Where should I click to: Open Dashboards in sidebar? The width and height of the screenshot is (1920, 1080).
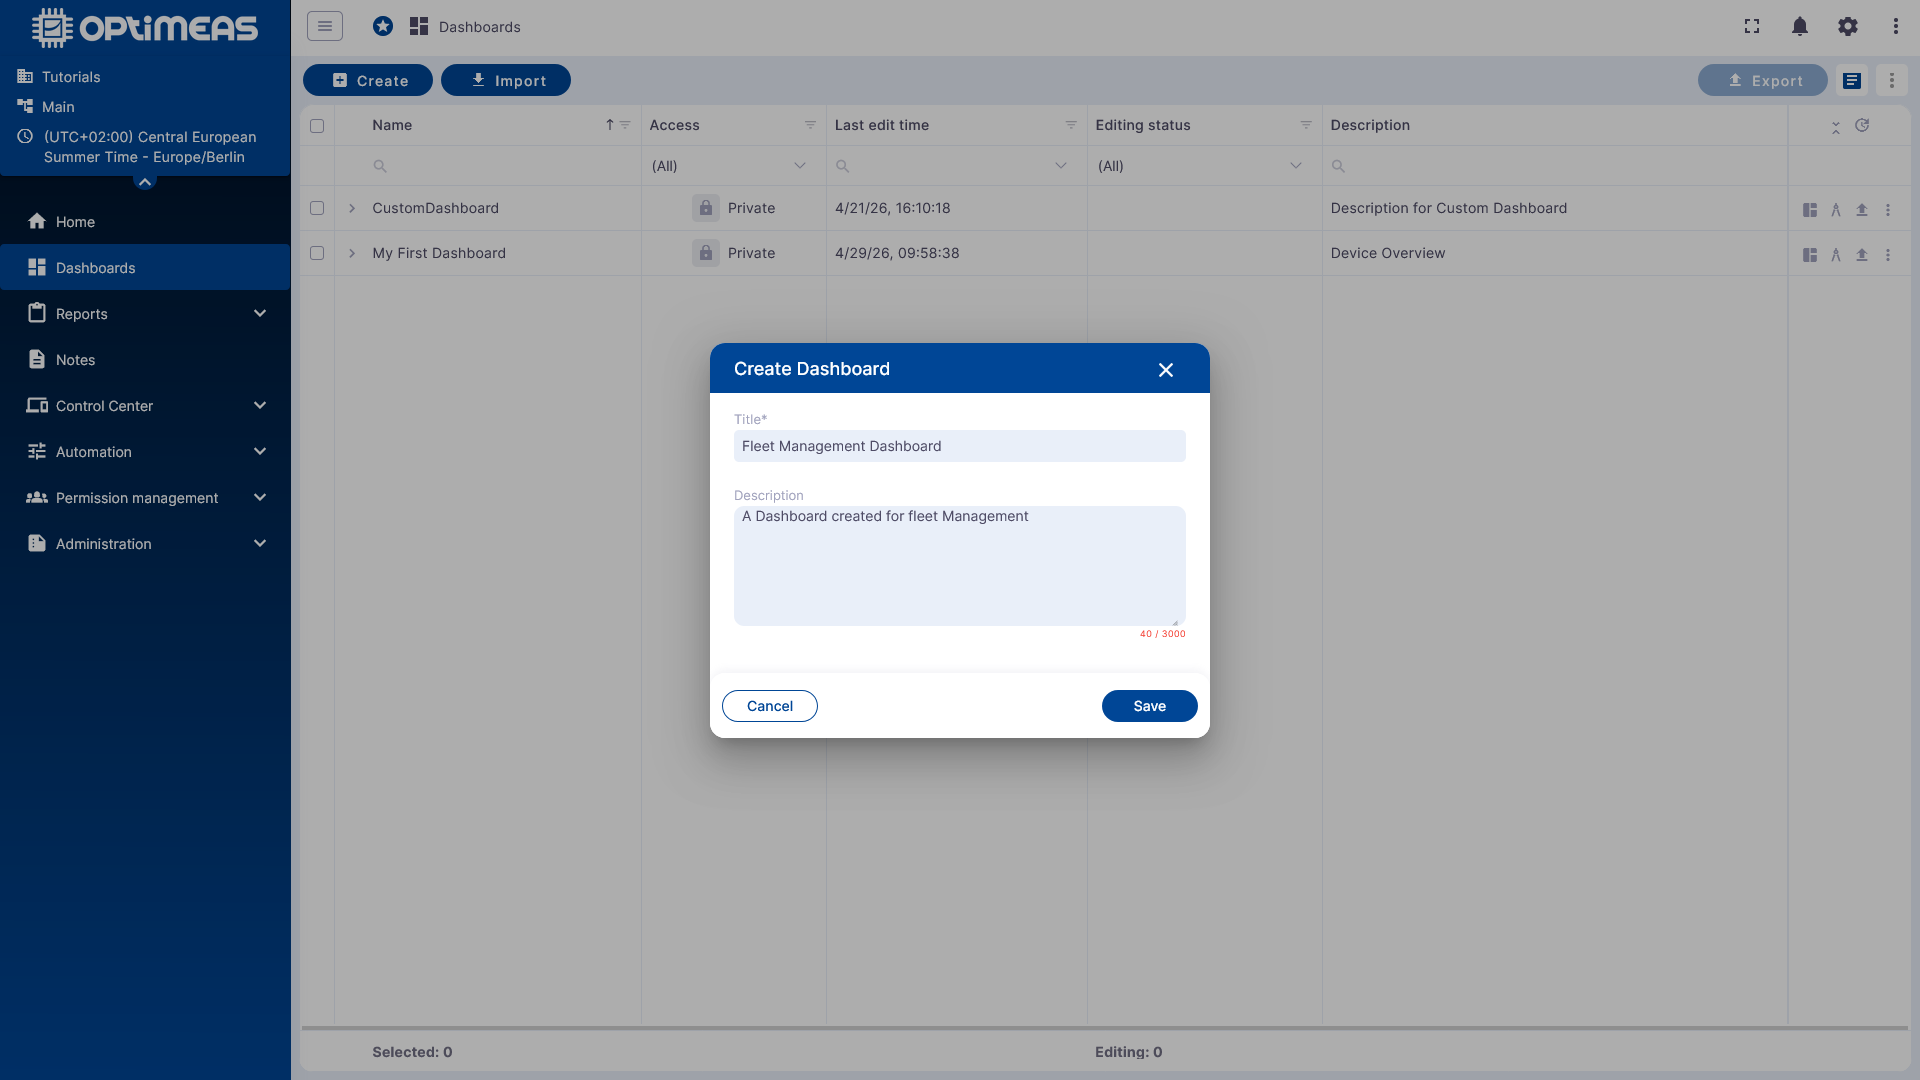[145, 268]
